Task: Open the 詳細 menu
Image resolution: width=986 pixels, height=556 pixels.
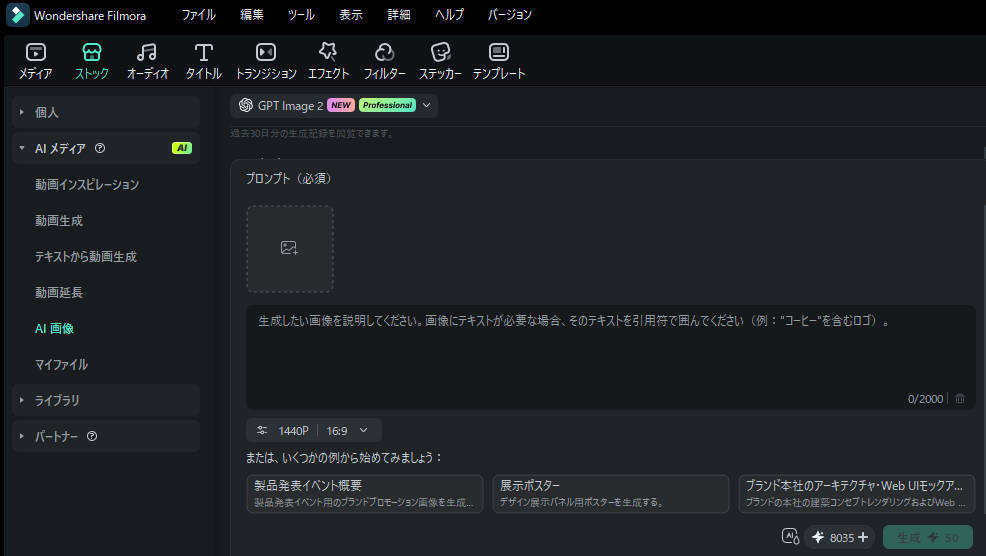Action: point(399,14)
